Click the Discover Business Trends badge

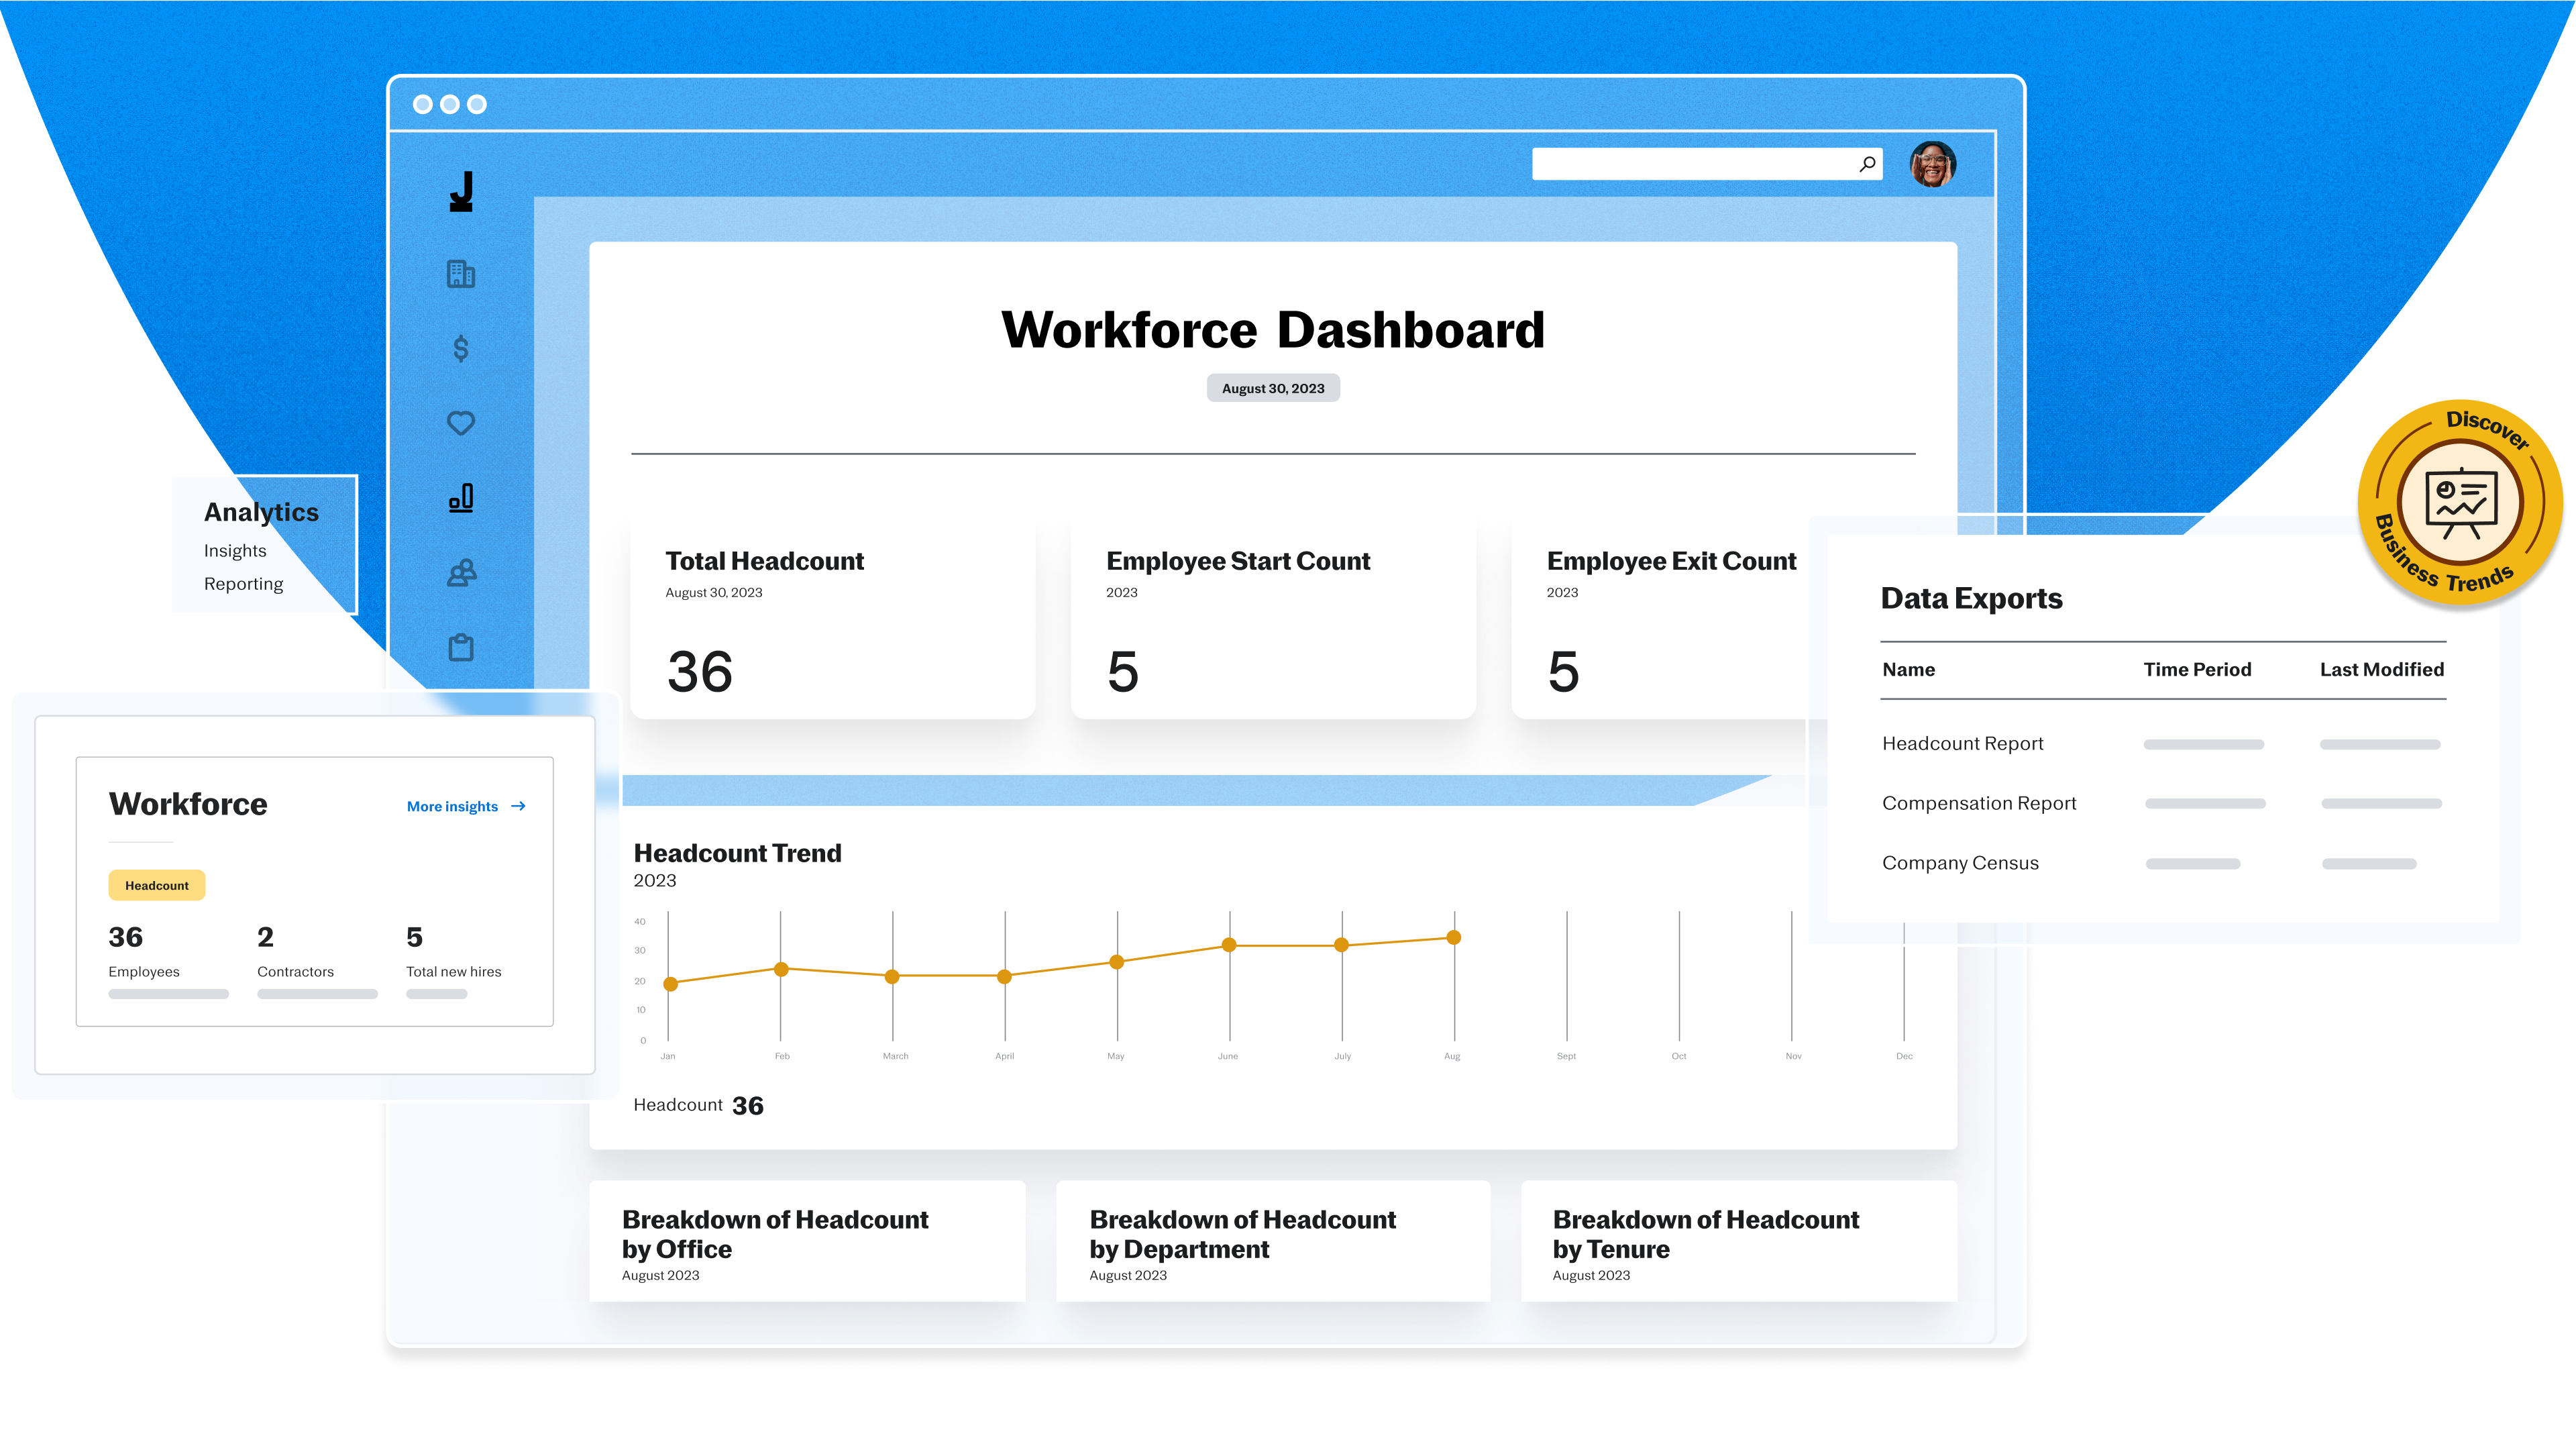click(2460, 501)
